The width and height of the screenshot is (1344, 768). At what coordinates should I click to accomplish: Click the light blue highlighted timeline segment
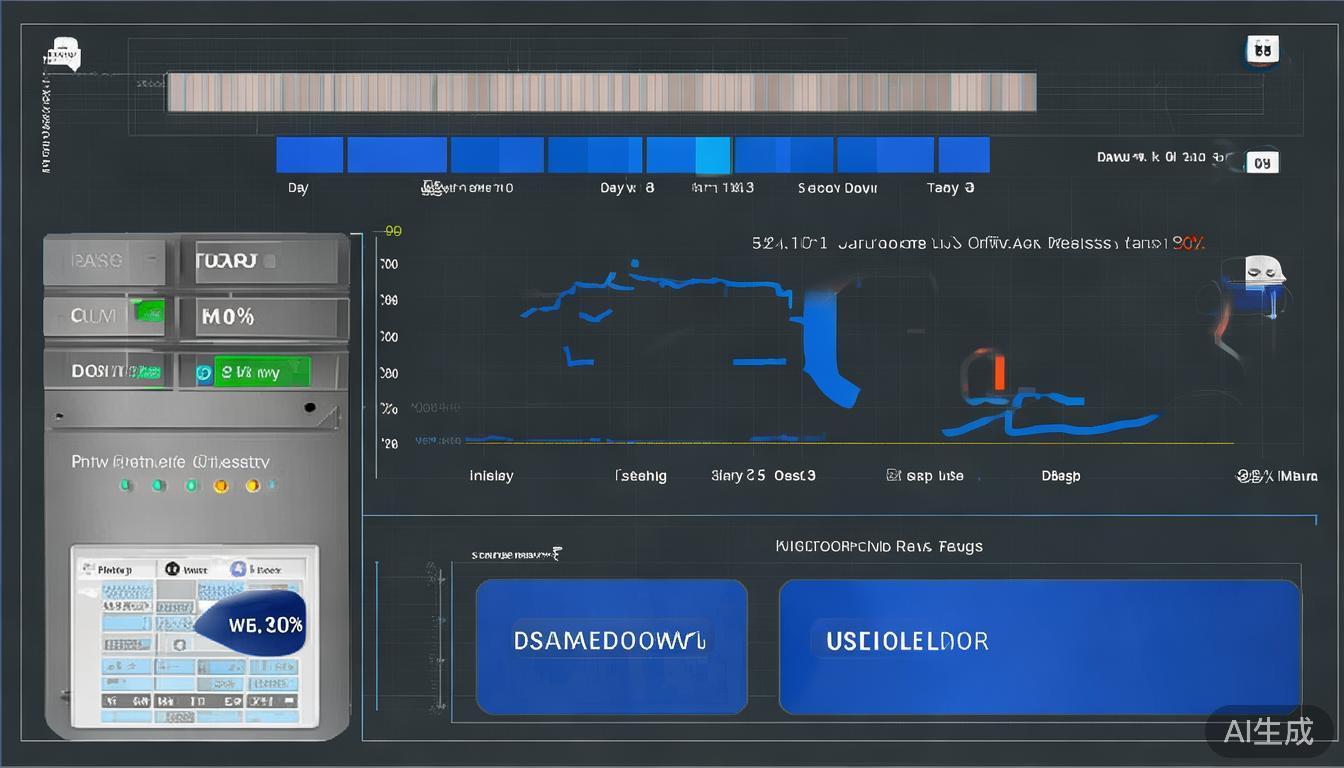click(712, 156)
